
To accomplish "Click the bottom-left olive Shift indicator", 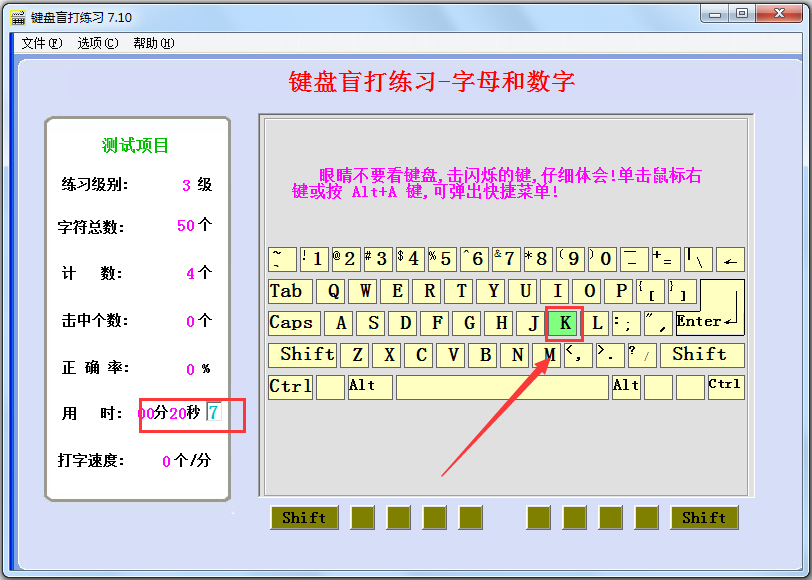I will (304, 517).
